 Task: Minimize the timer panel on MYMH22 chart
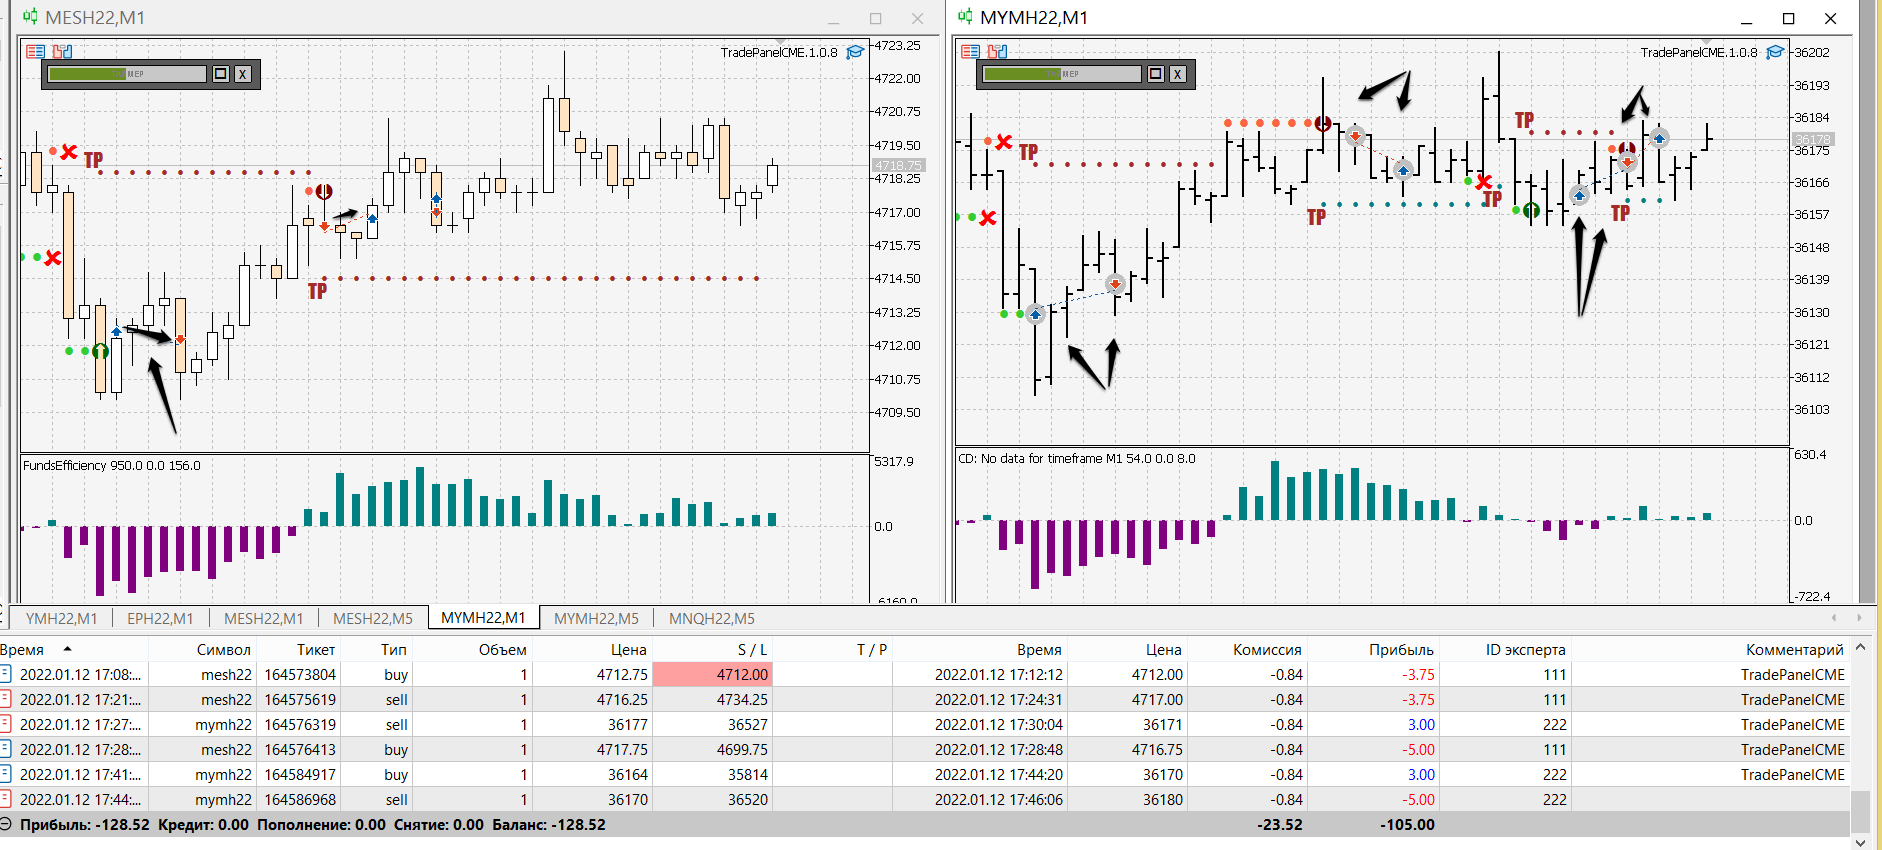point(1156,74)
